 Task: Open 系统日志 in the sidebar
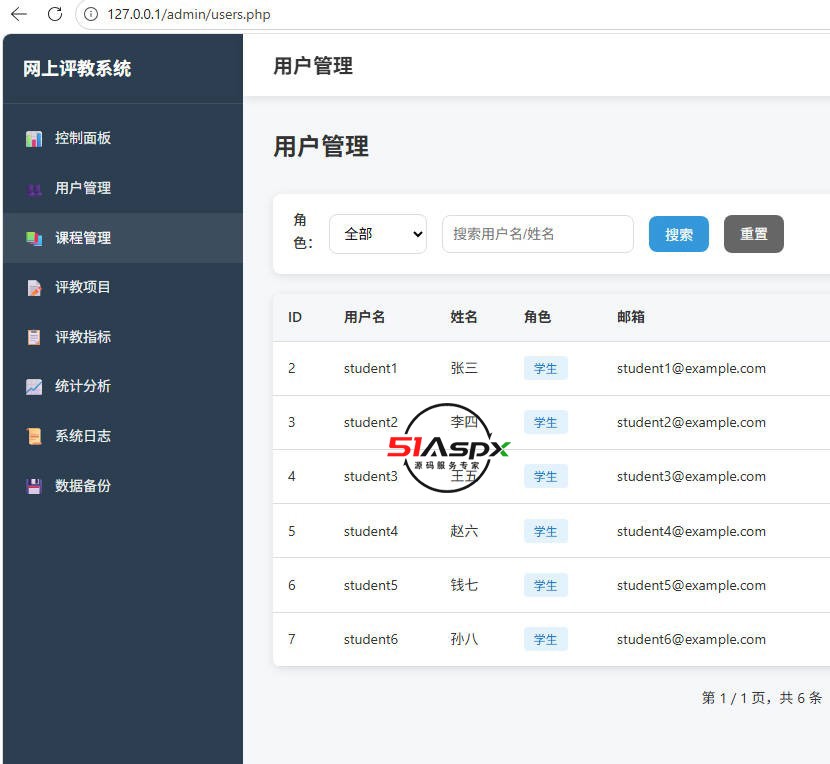(x=123, y=436)
